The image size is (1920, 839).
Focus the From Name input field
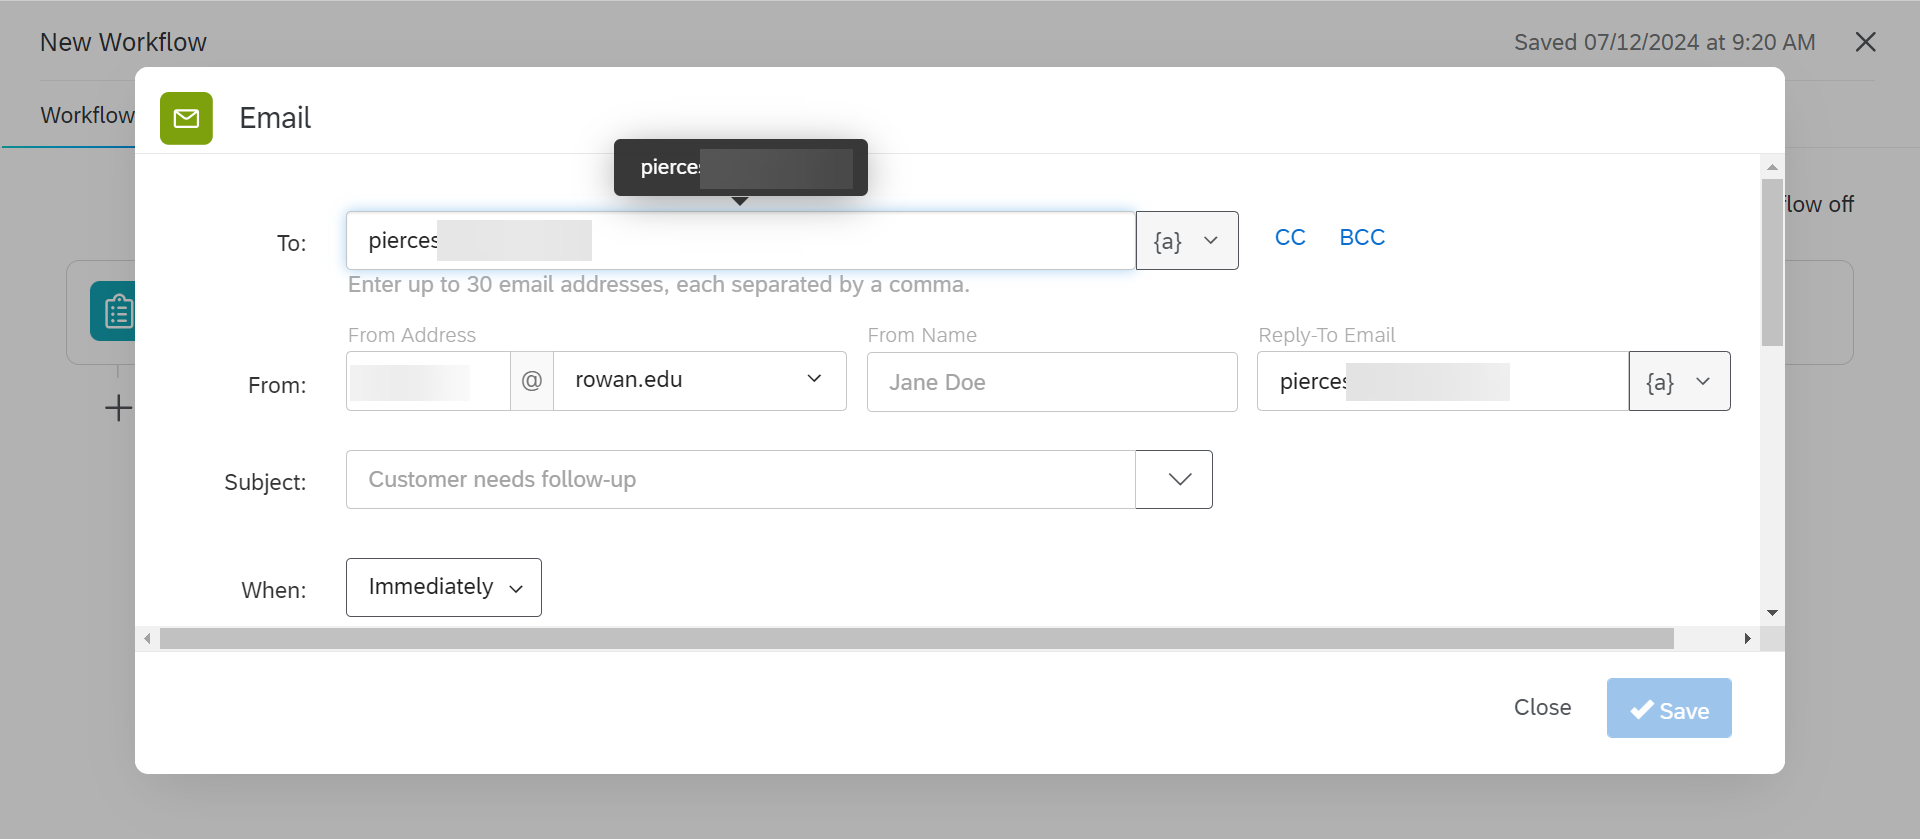click(x=1052, y=382)
